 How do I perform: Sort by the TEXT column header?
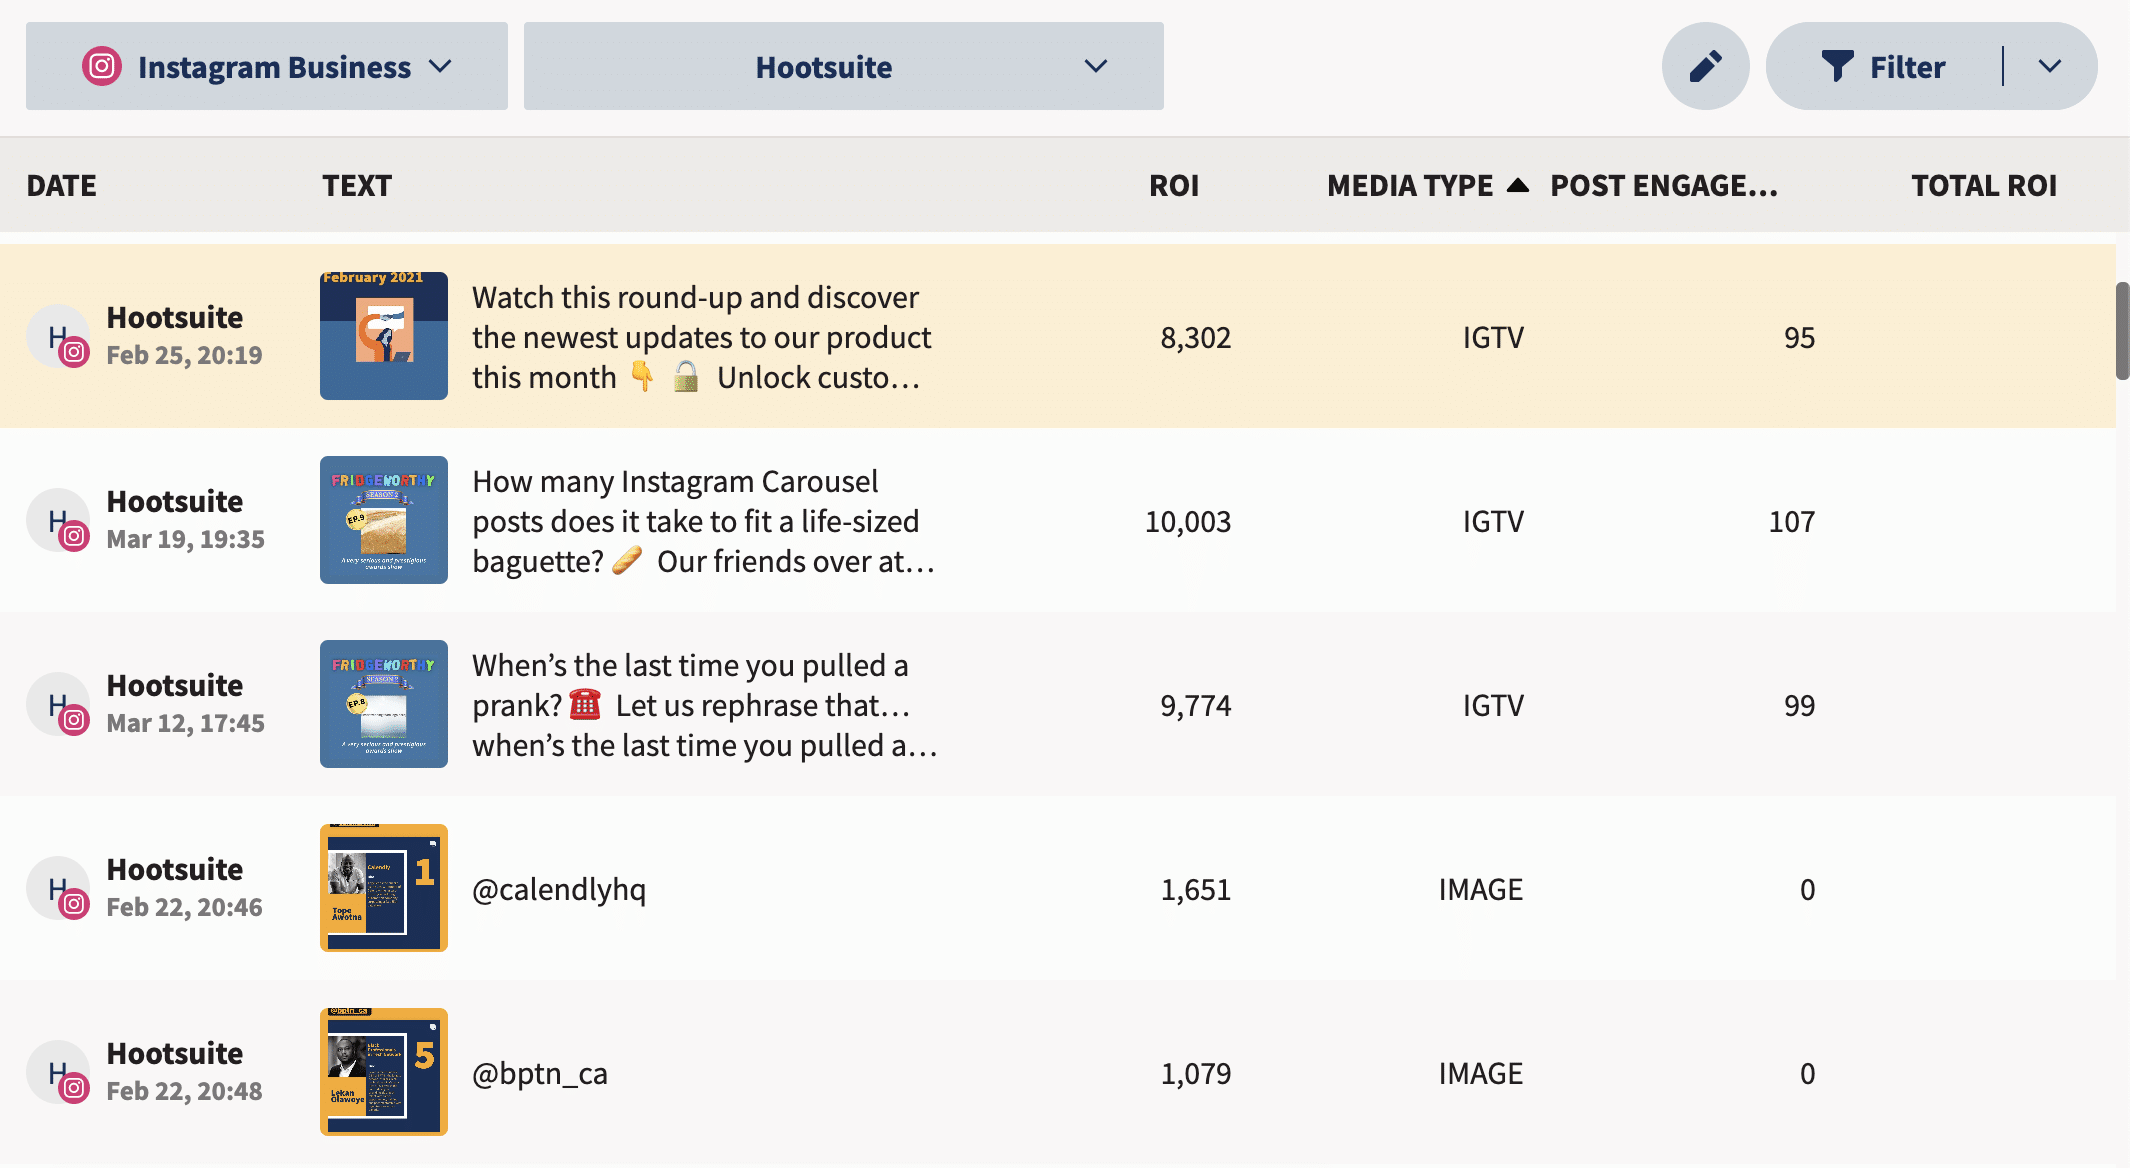[357, 185]
